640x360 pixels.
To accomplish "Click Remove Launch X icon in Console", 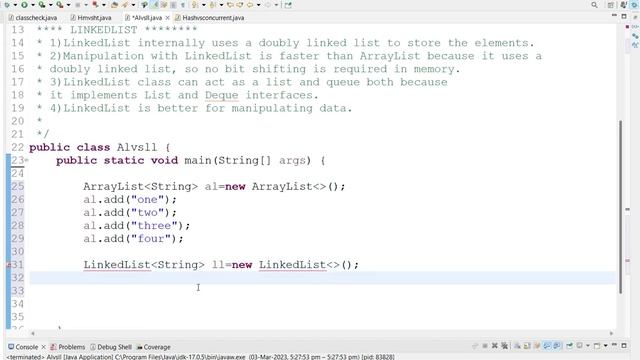I will pyautogui.click(x=495, y=346).
